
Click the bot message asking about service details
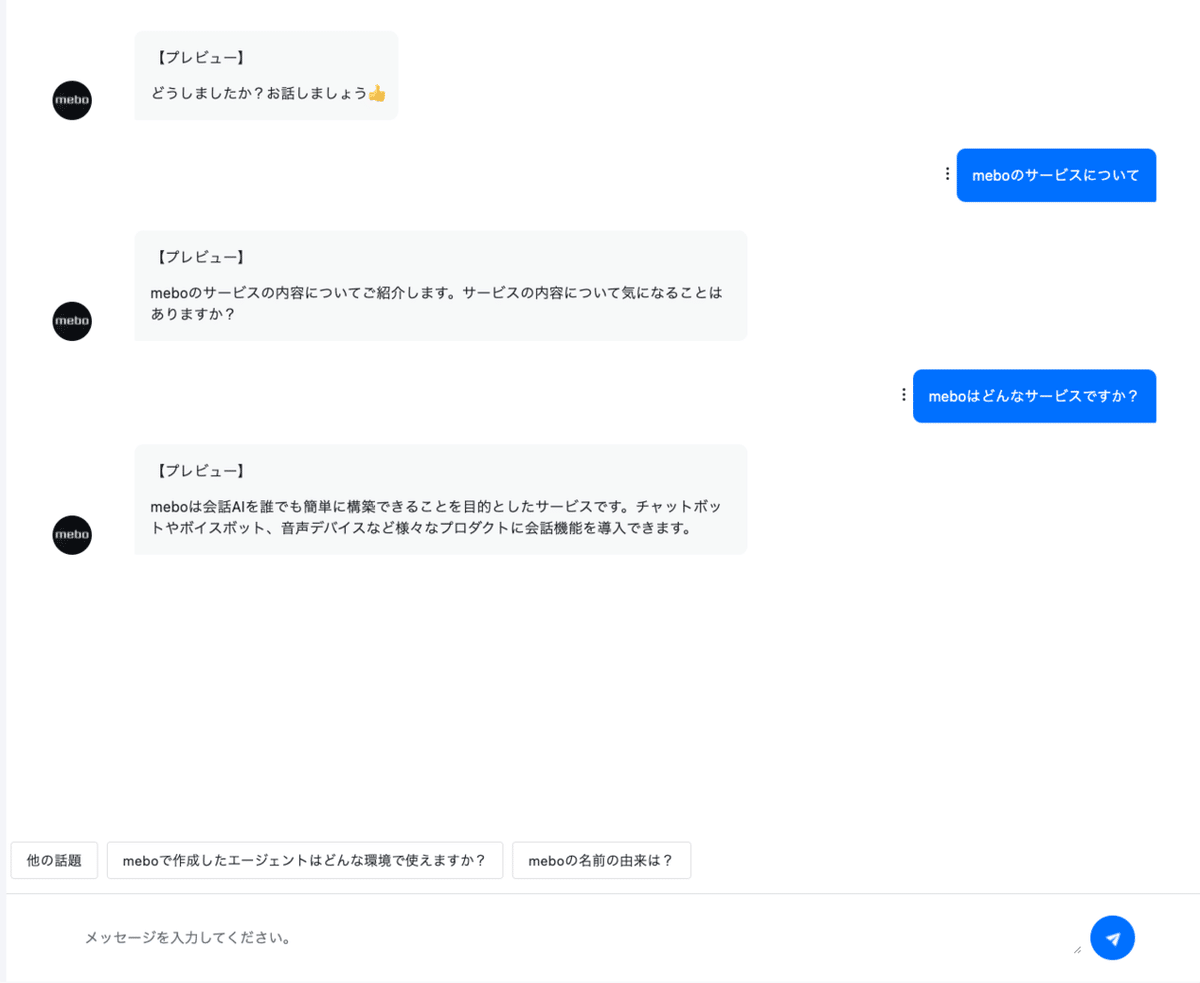click(440, 285)
